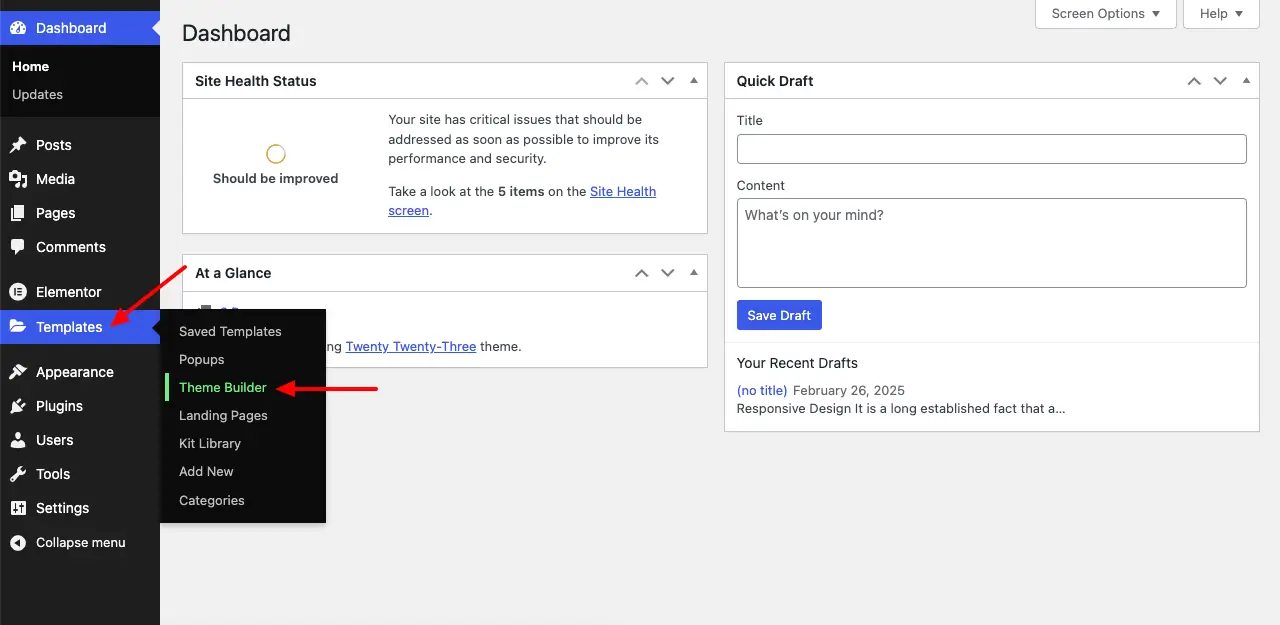Open Updates under Dashboard
1280x625 pixels.
38,94
